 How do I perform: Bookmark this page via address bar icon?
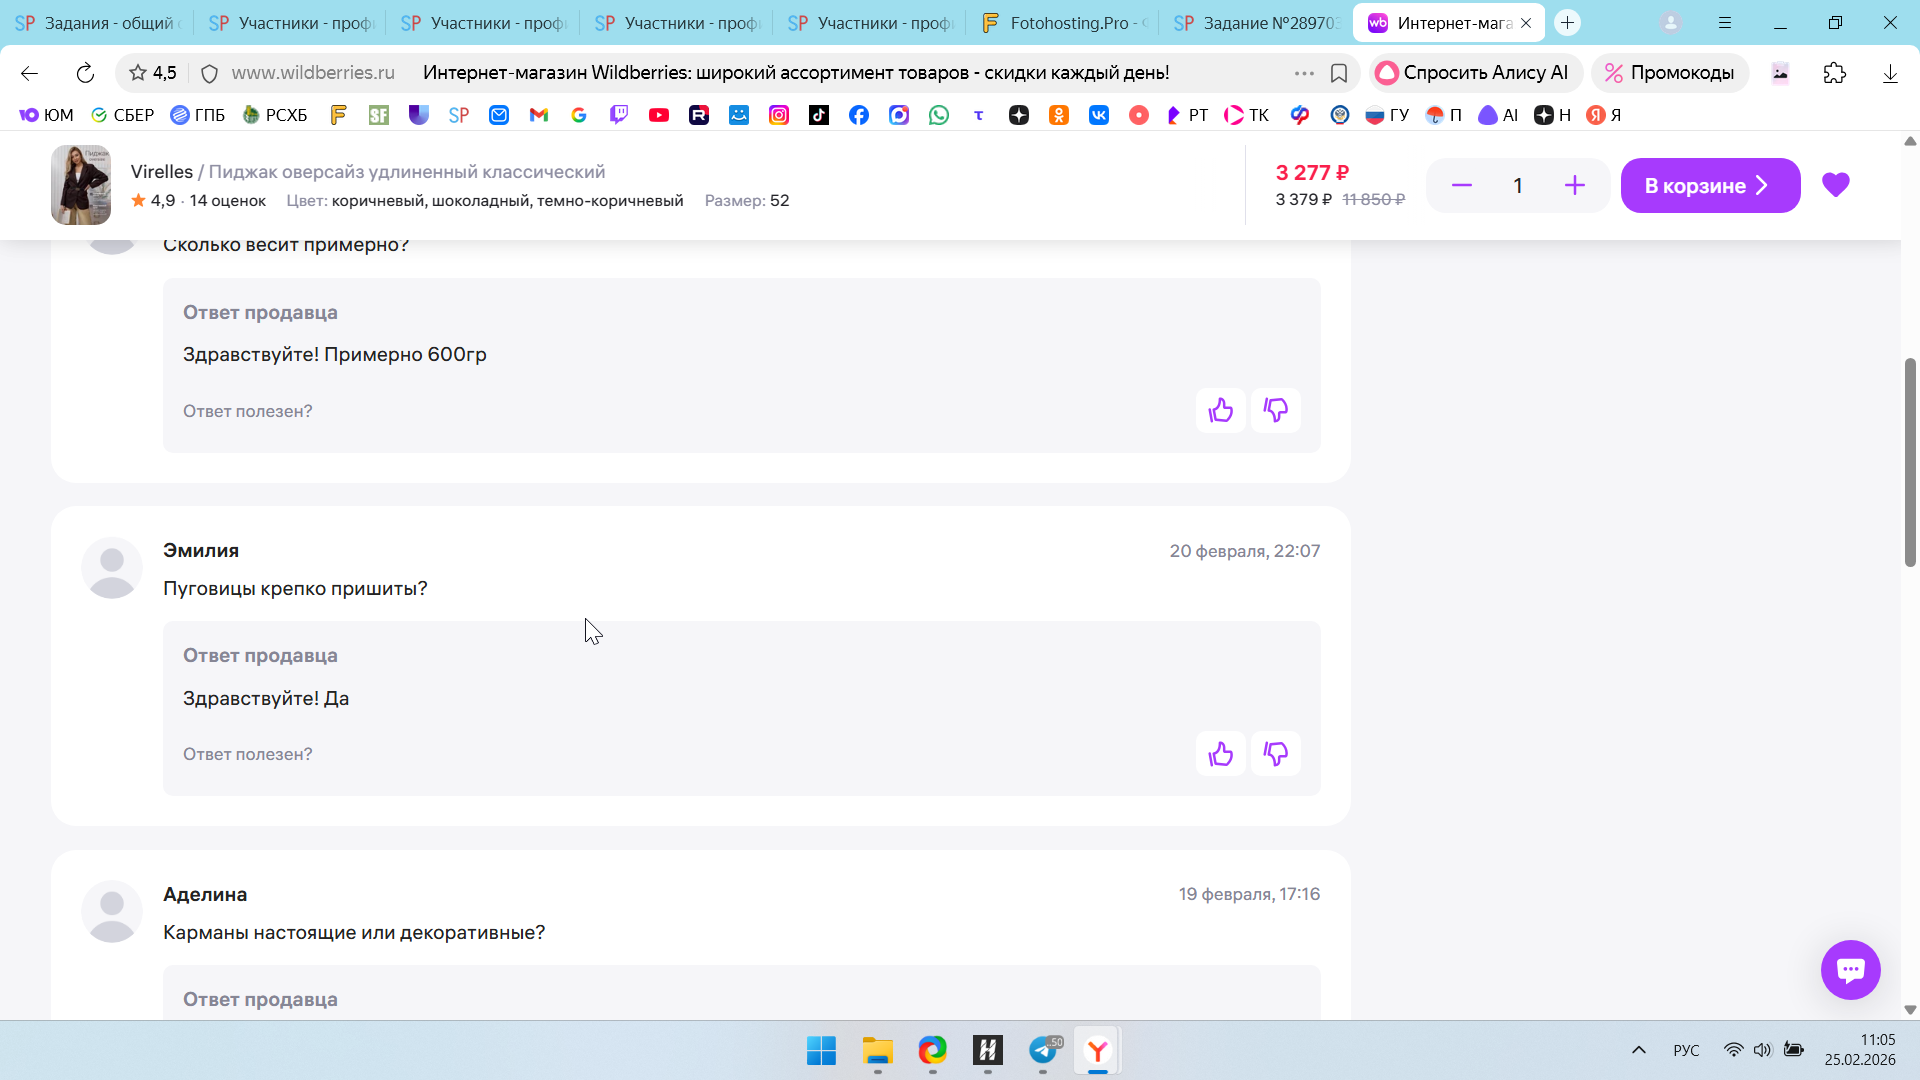point(1339,73)
